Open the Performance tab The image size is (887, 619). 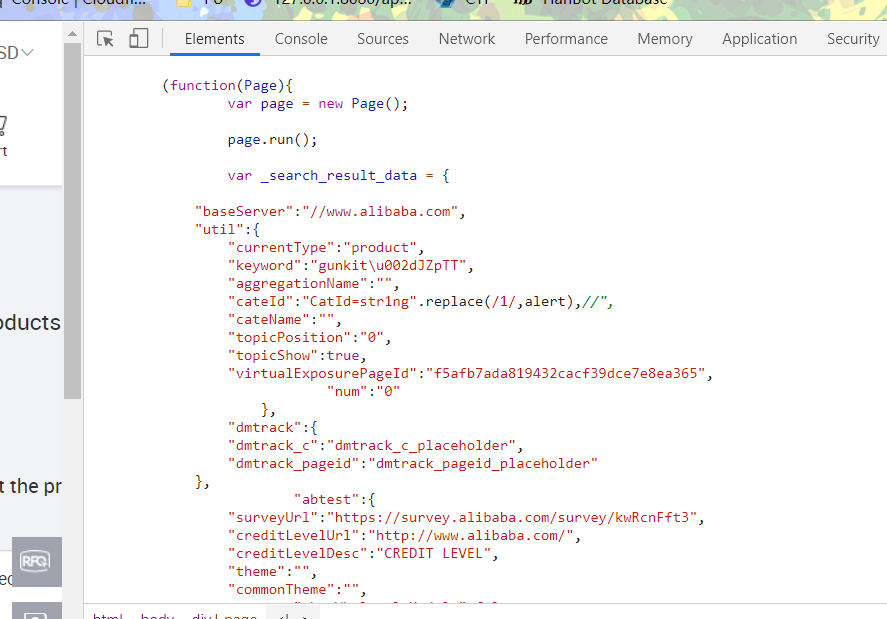(566, 39)
